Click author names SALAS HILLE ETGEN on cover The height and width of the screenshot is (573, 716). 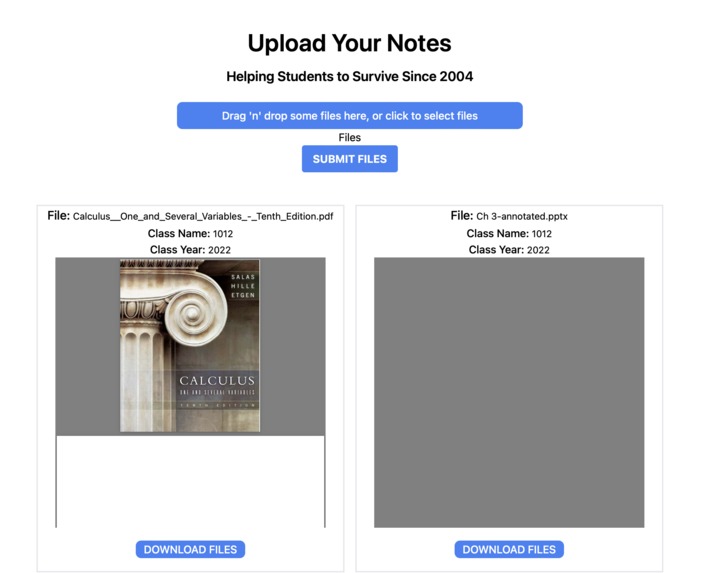pos(242,286)
